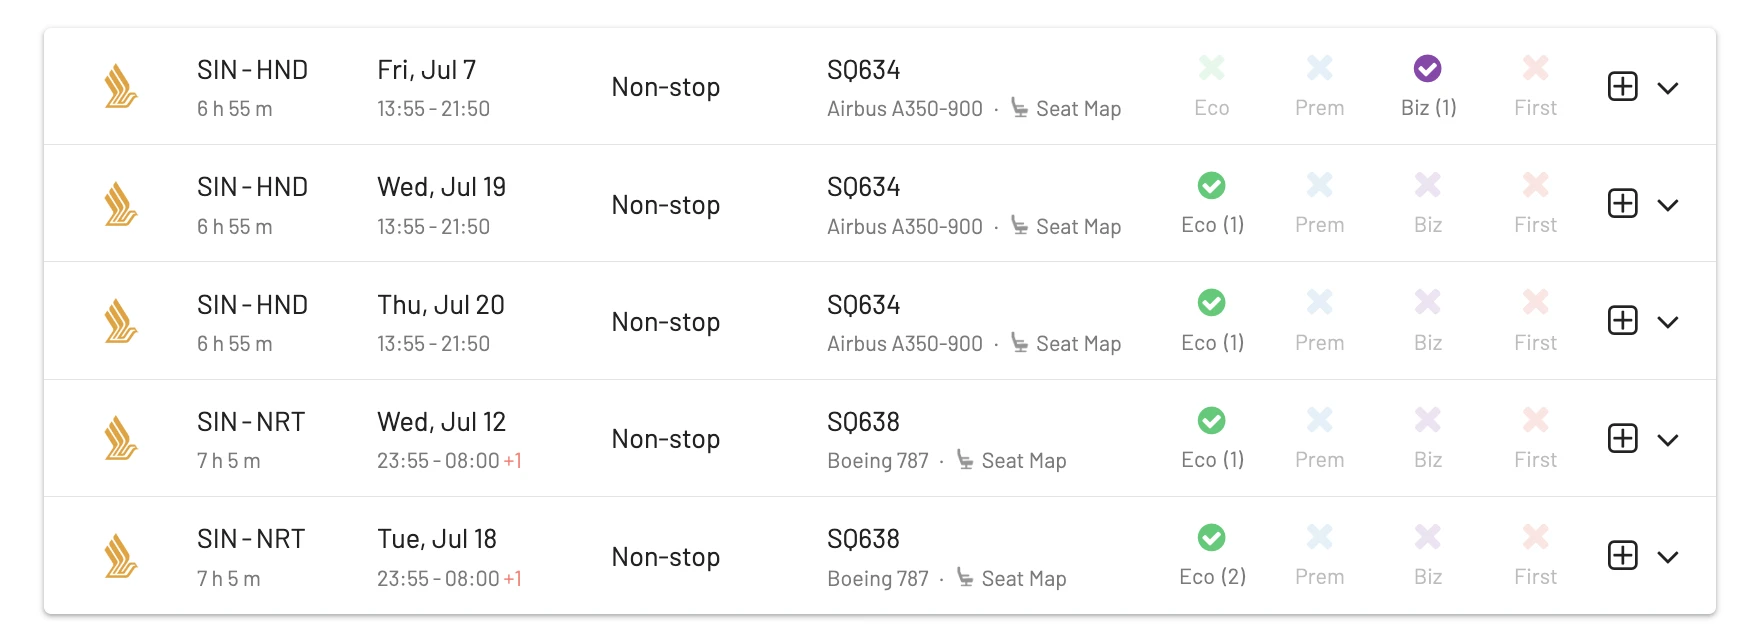Select Eco (1) availability on Jul 19 flight
The image size is (1752, 642).
[x=1212, y=204]
